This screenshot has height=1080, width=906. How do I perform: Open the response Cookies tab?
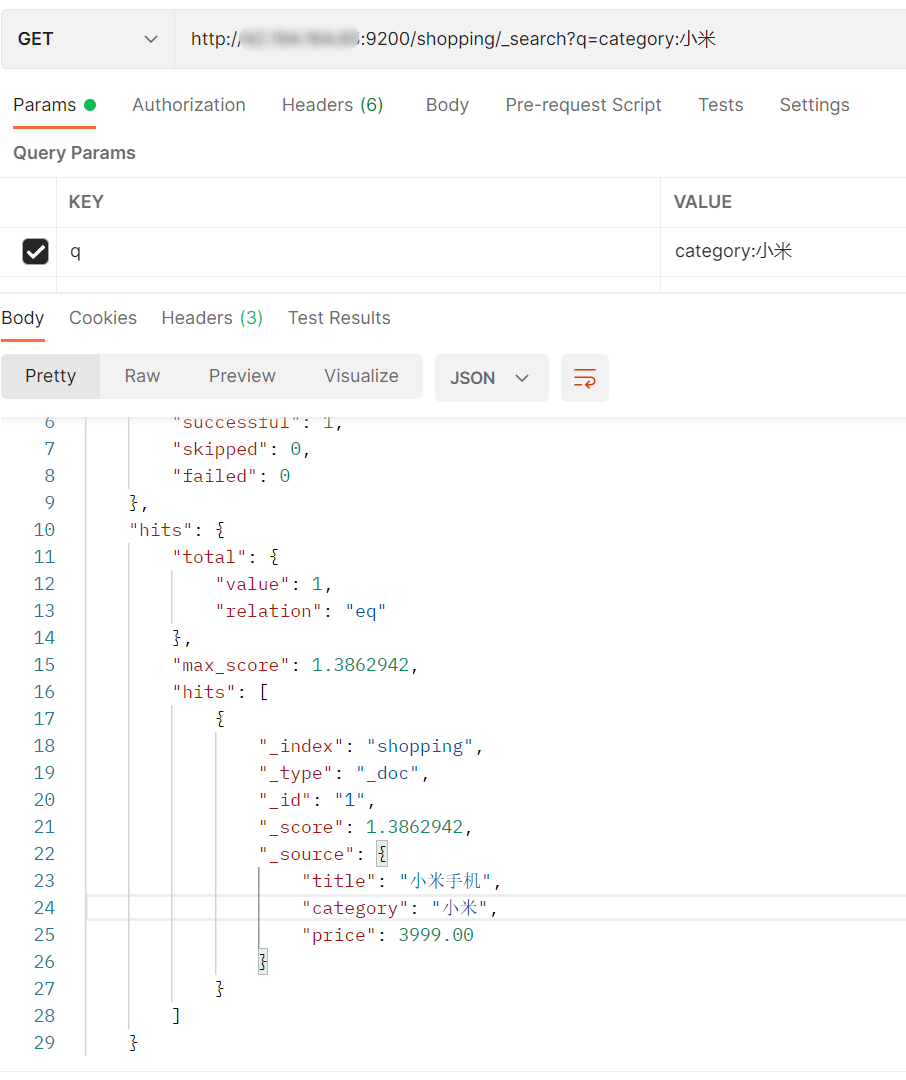coord(103,318)
